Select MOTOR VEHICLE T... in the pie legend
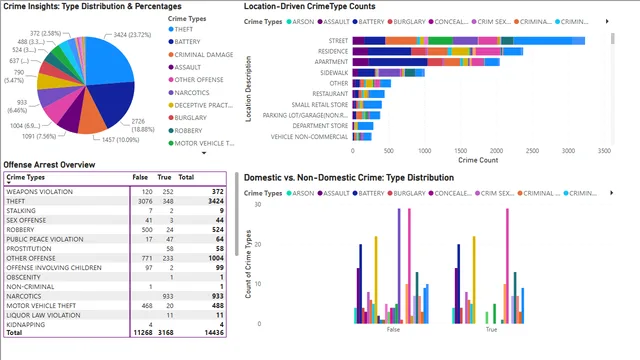 pyautogui.click(x=202, y=143)
